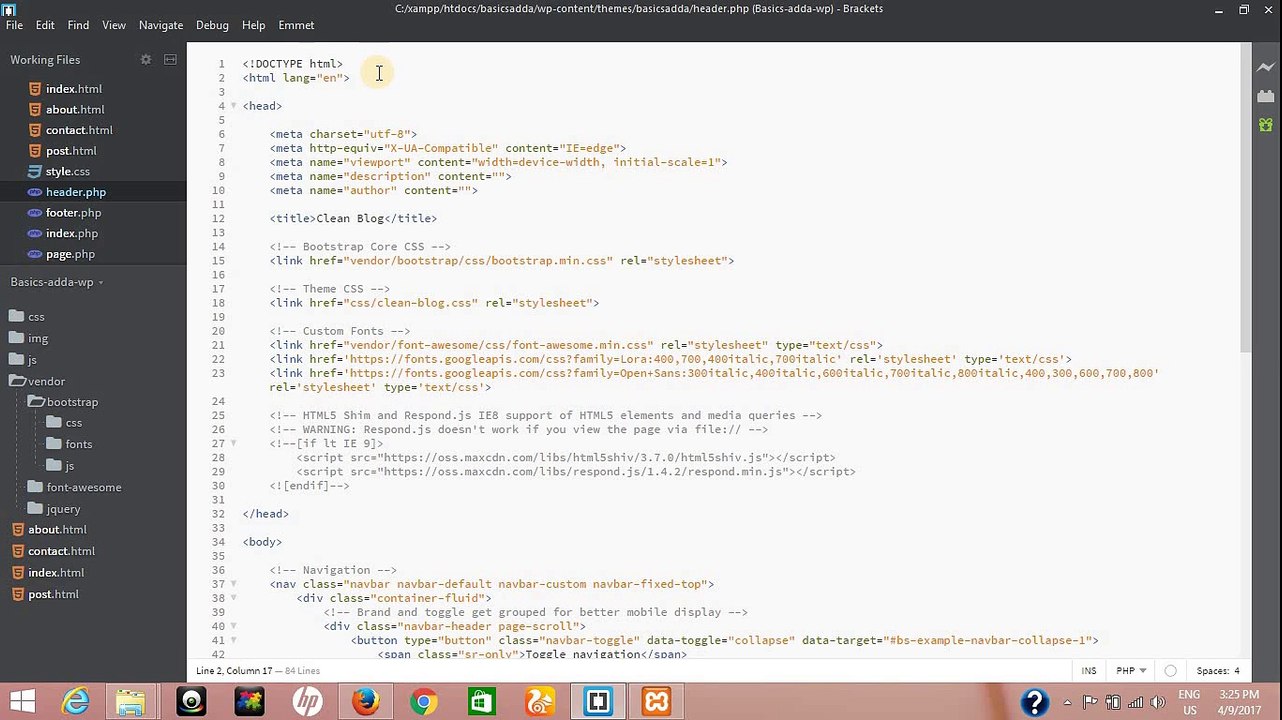This screenshot has width=1282, height=720.
Task: Open the Windows Start button
Action: (x=22, y=702)
